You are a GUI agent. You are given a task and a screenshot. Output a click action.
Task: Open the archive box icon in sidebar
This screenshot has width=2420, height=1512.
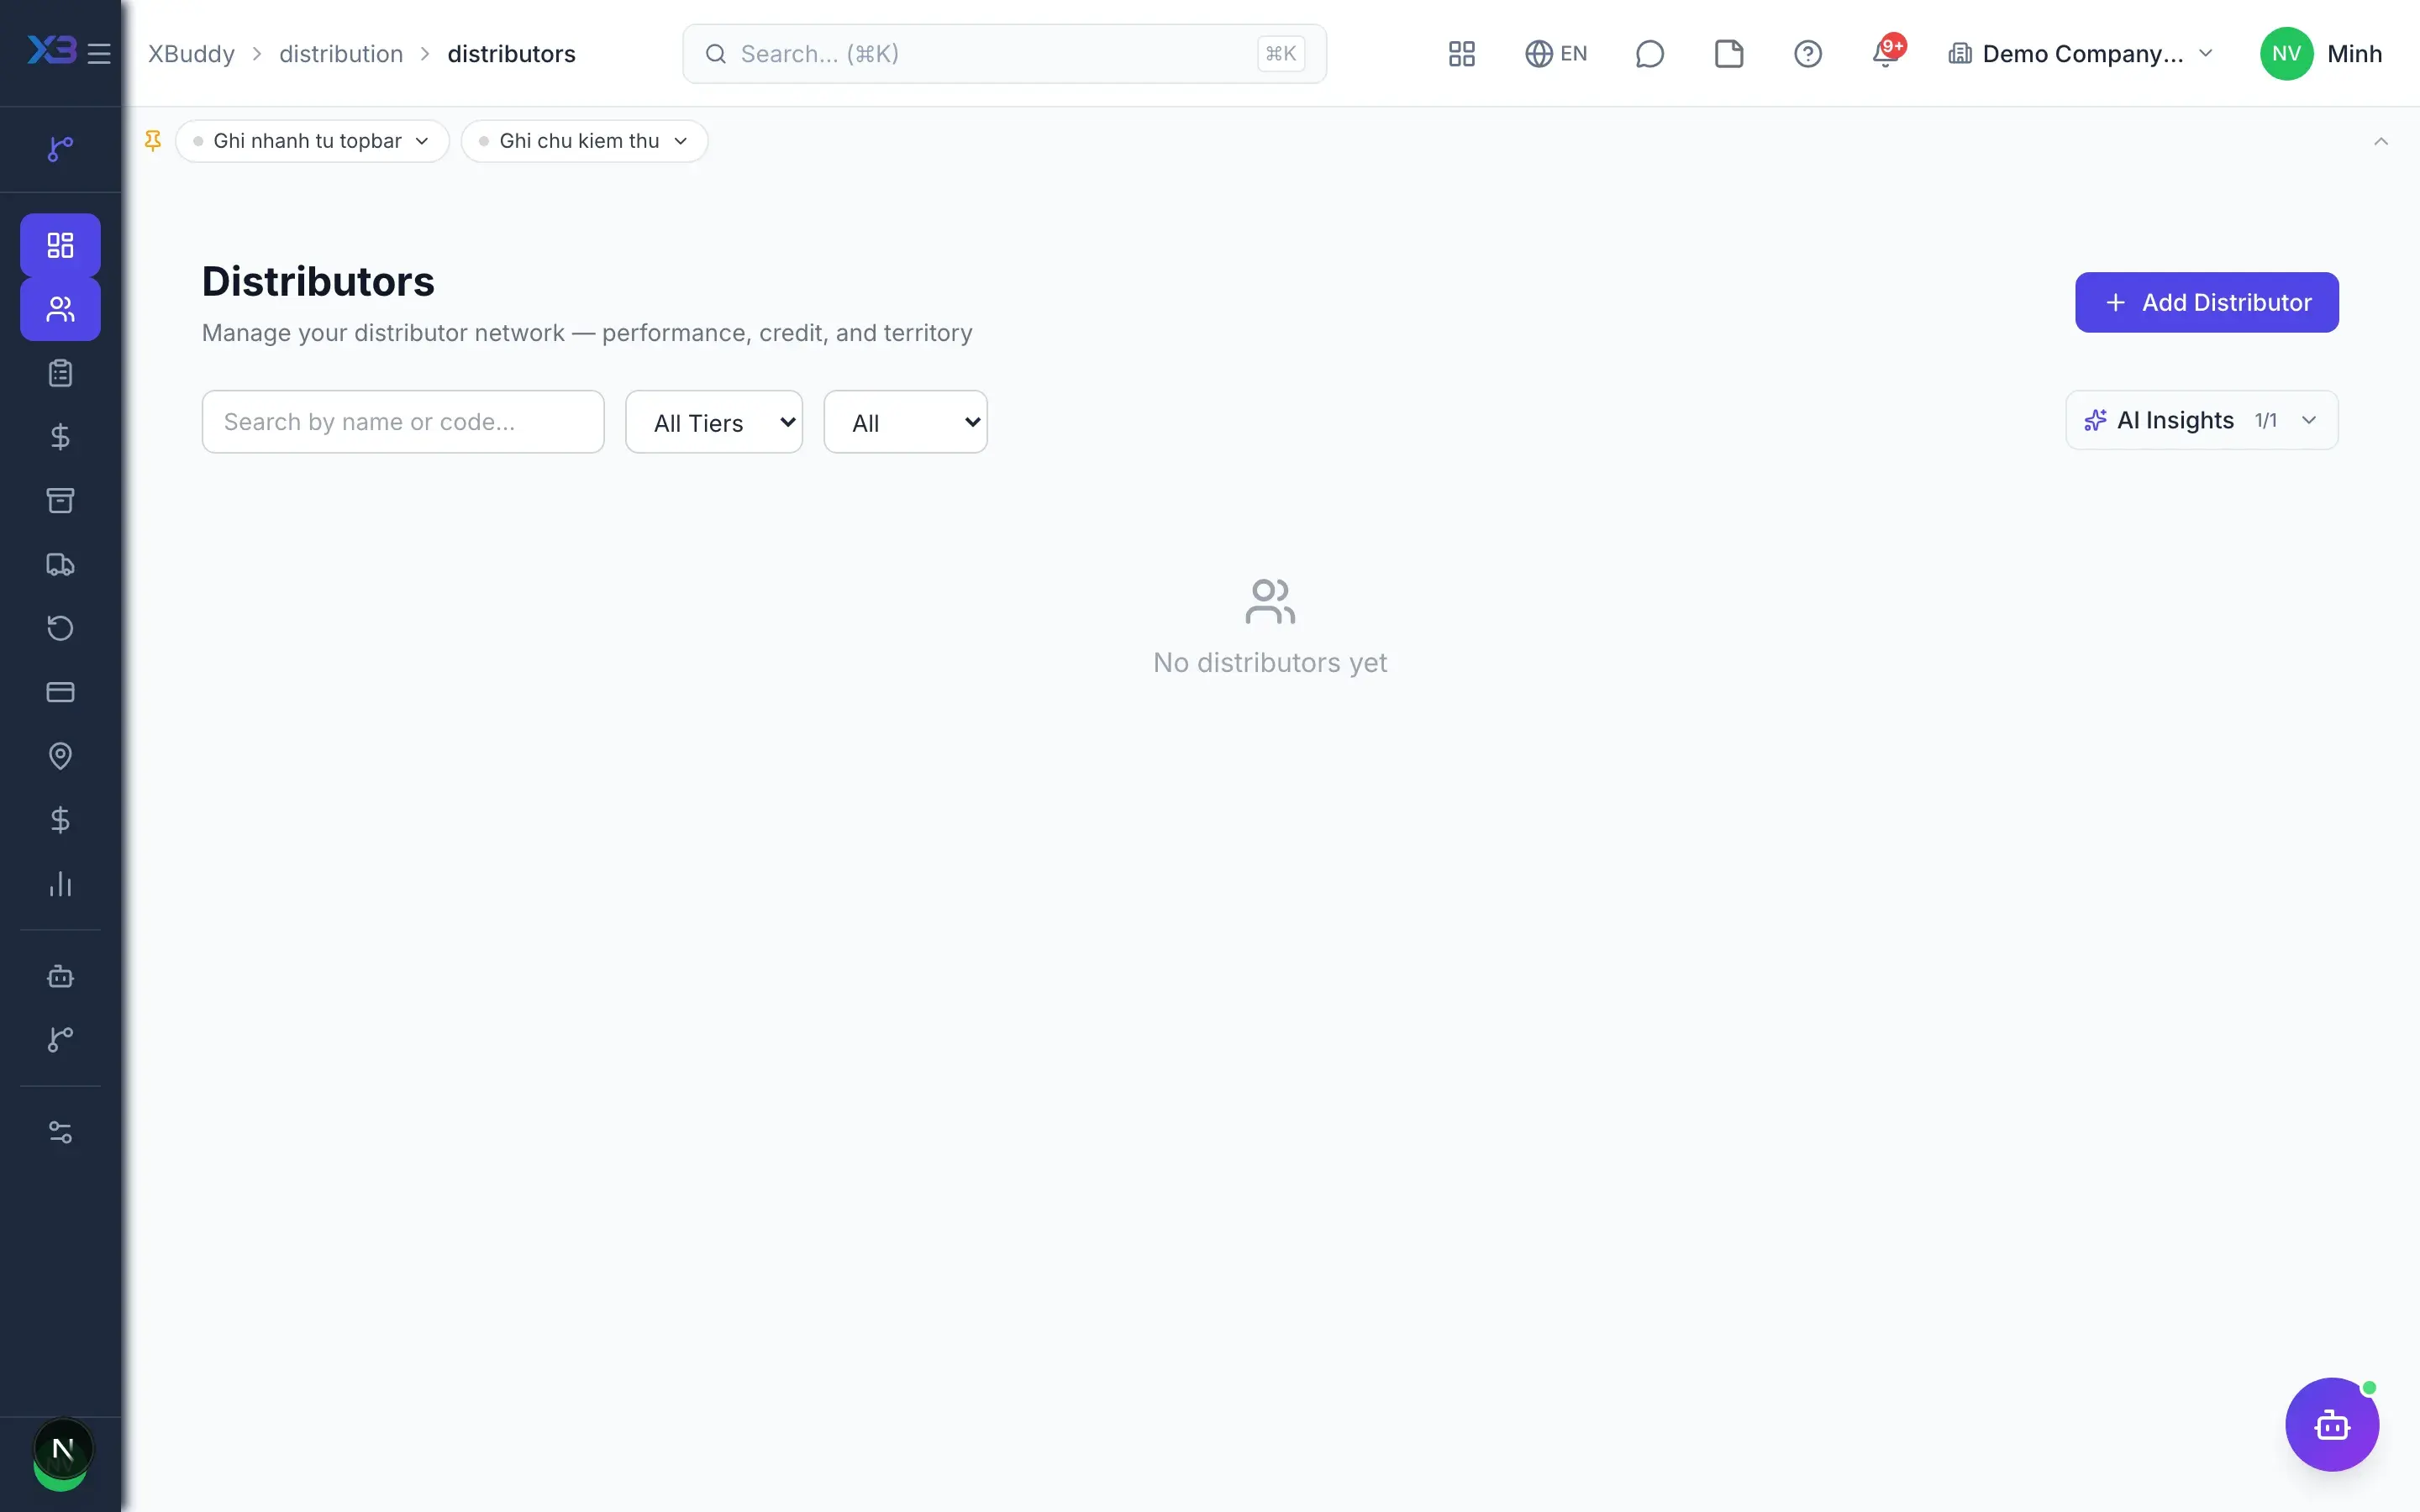pos(60,500)
